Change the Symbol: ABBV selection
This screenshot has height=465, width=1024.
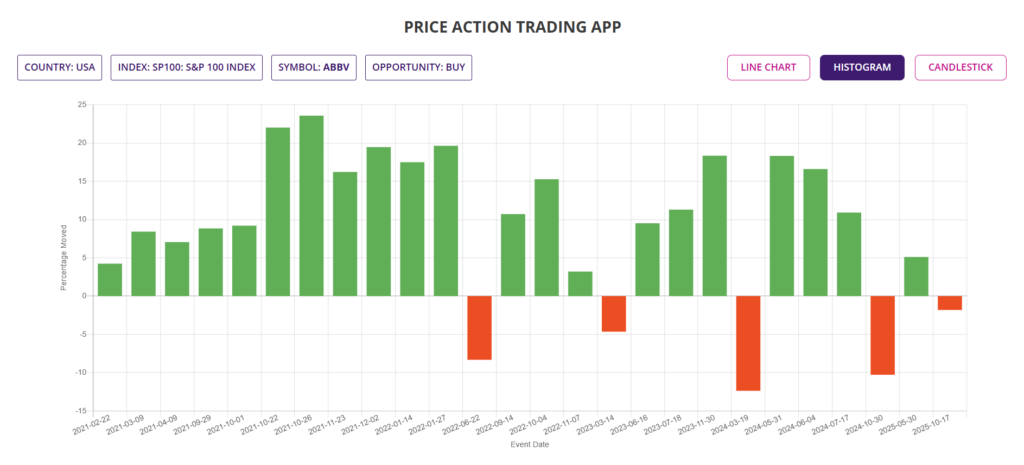coord(314,68)
